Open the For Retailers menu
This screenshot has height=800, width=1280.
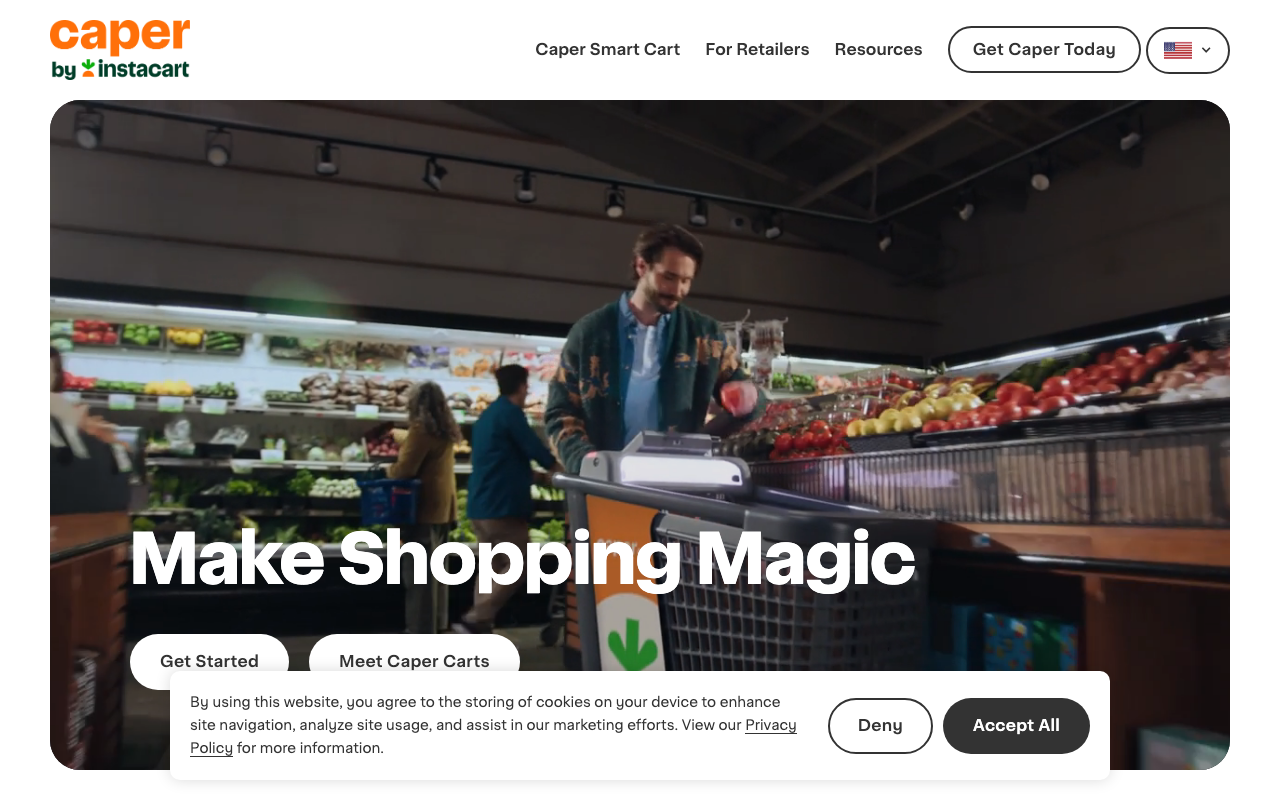coord(757,49)
